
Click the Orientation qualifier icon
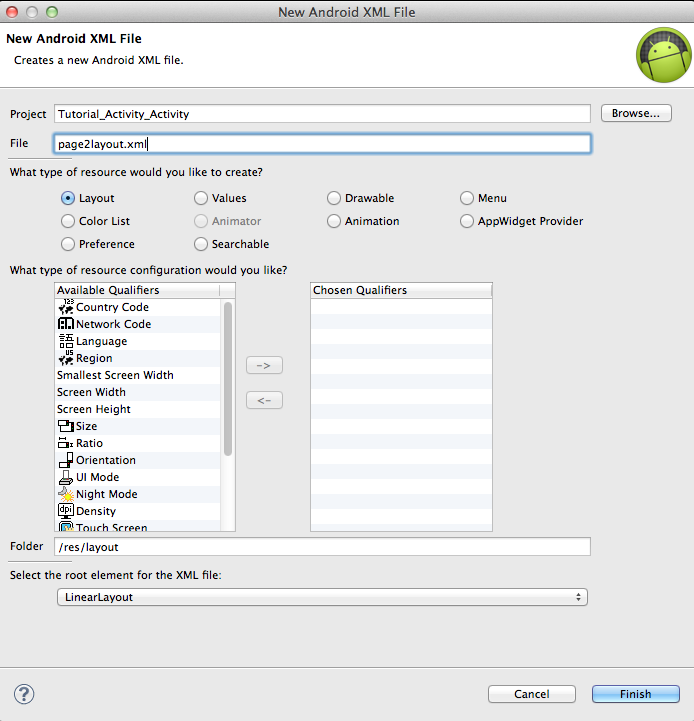coord(66,460)
